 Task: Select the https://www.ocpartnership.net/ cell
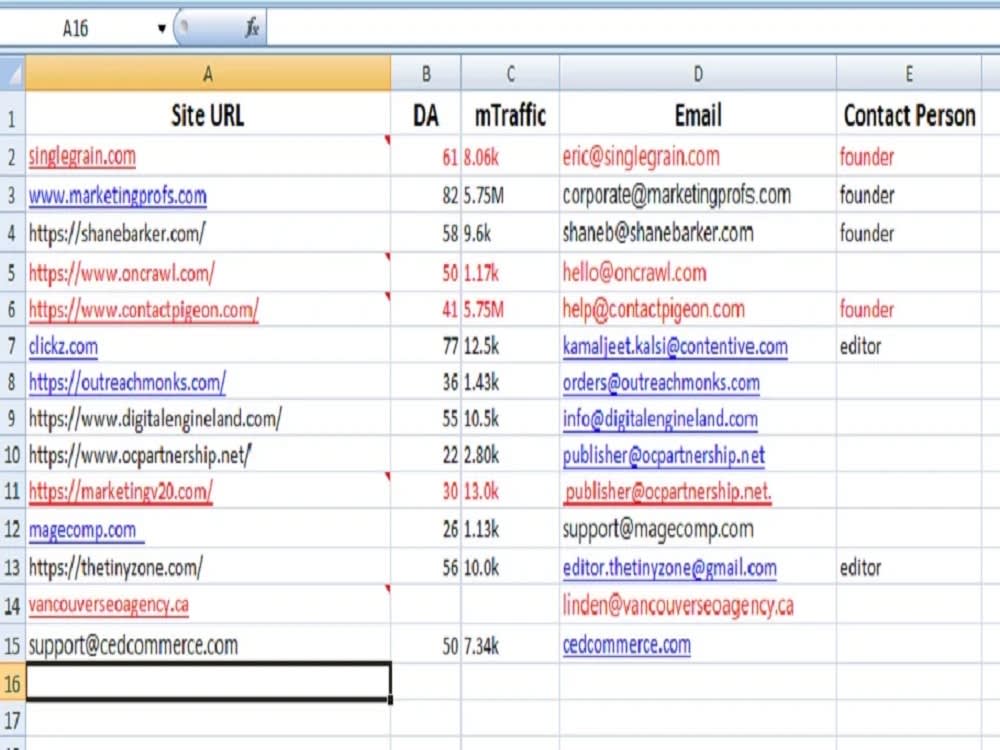coord(208,455)
